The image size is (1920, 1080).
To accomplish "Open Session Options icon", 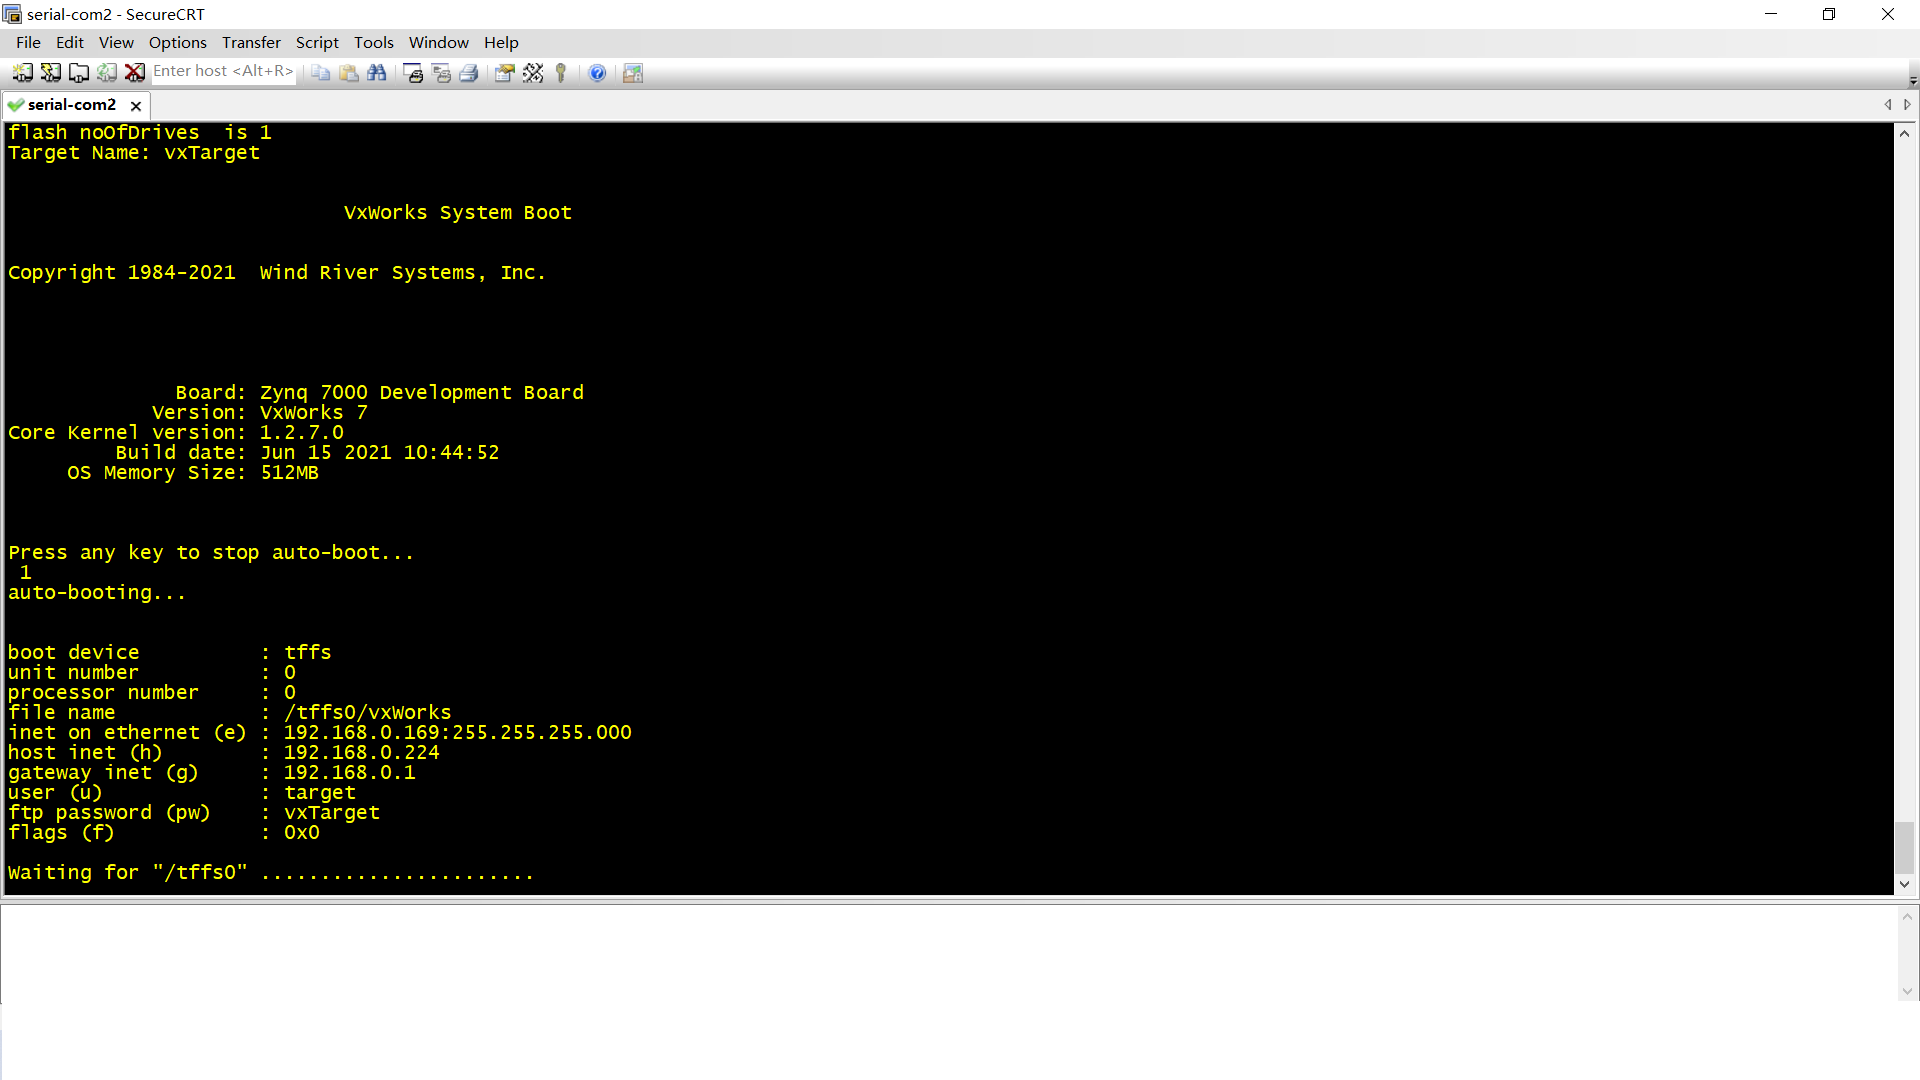I will coord(505,73).
